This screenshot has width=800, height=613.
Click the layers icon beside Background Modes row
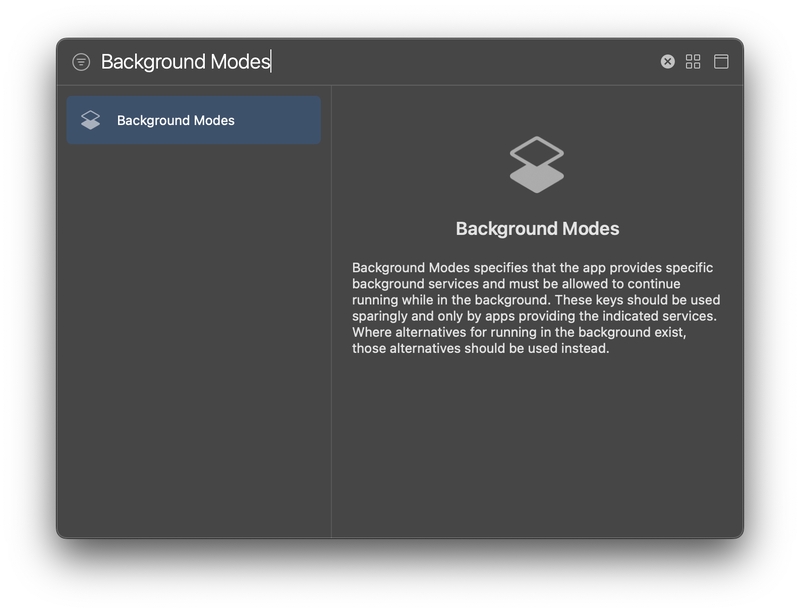(91, 121)
